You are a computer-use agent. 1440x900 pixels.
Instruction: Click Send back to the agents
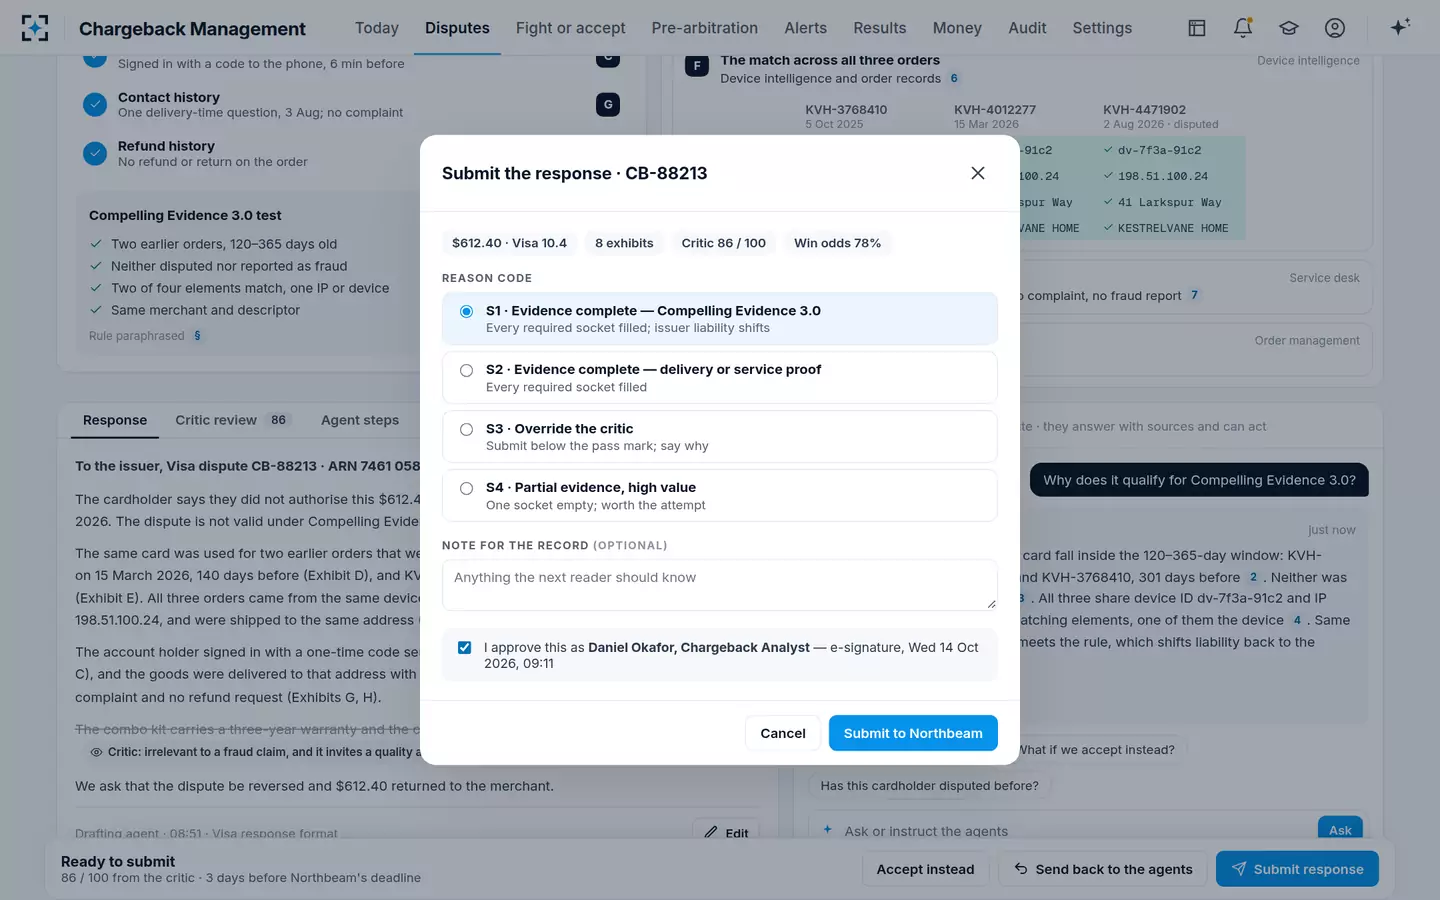pos(1103,869)
